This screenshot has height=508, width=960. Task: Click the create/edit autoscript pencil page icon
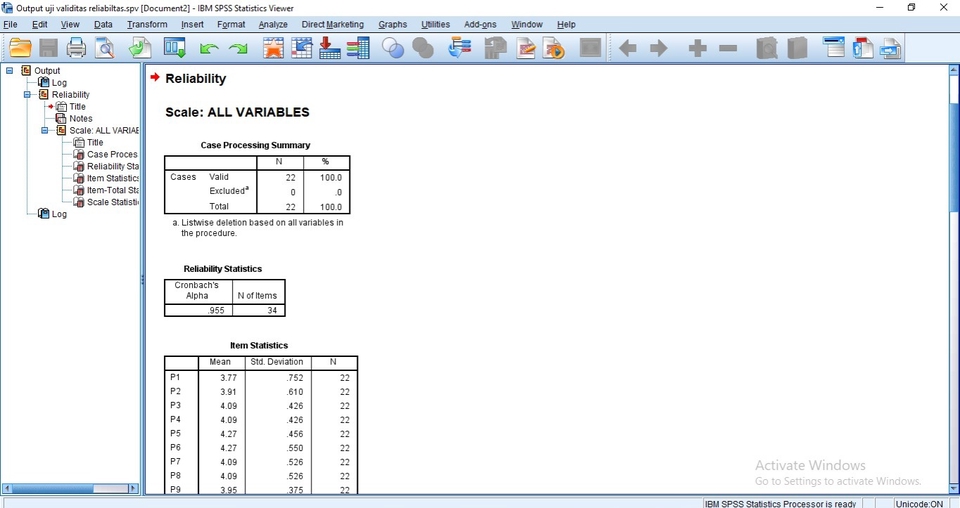coord(526,48)
